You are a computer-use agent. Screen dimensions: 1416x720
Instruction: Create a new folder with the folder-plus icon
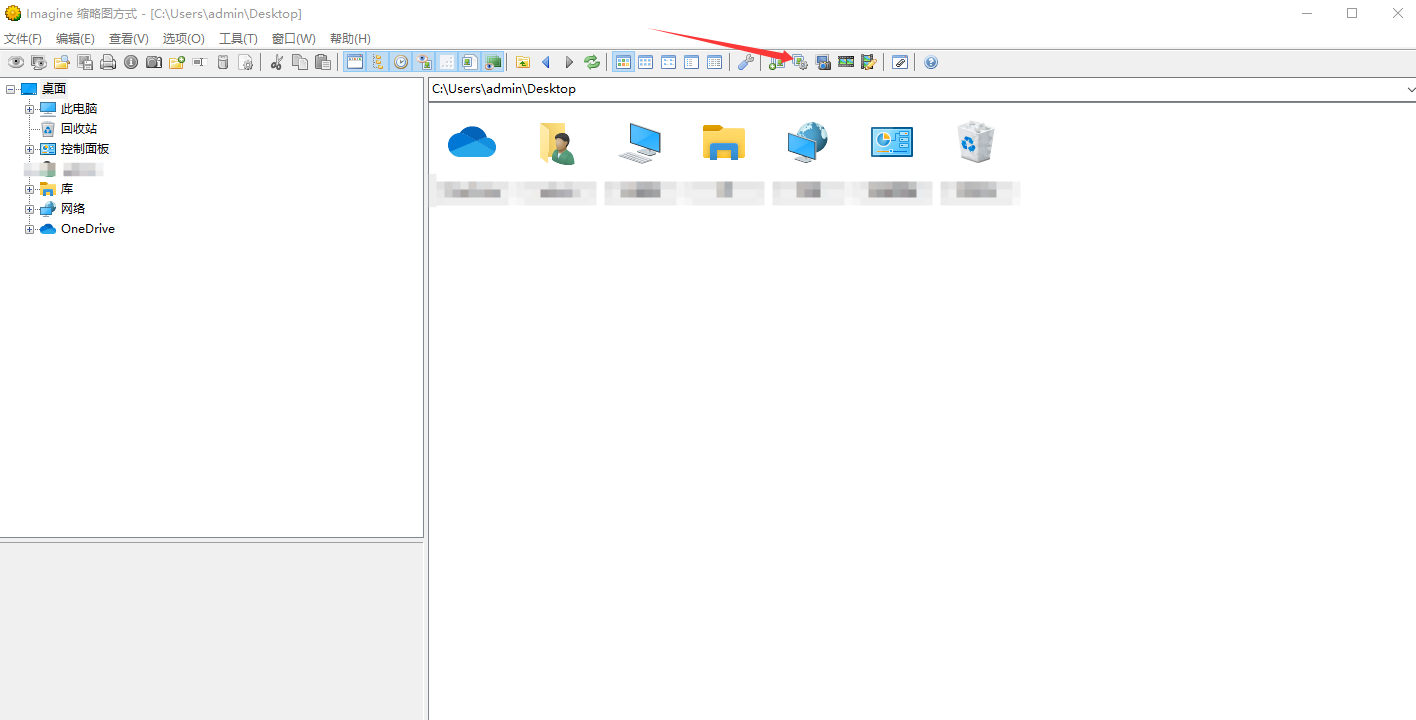click(x=177, y=62)
